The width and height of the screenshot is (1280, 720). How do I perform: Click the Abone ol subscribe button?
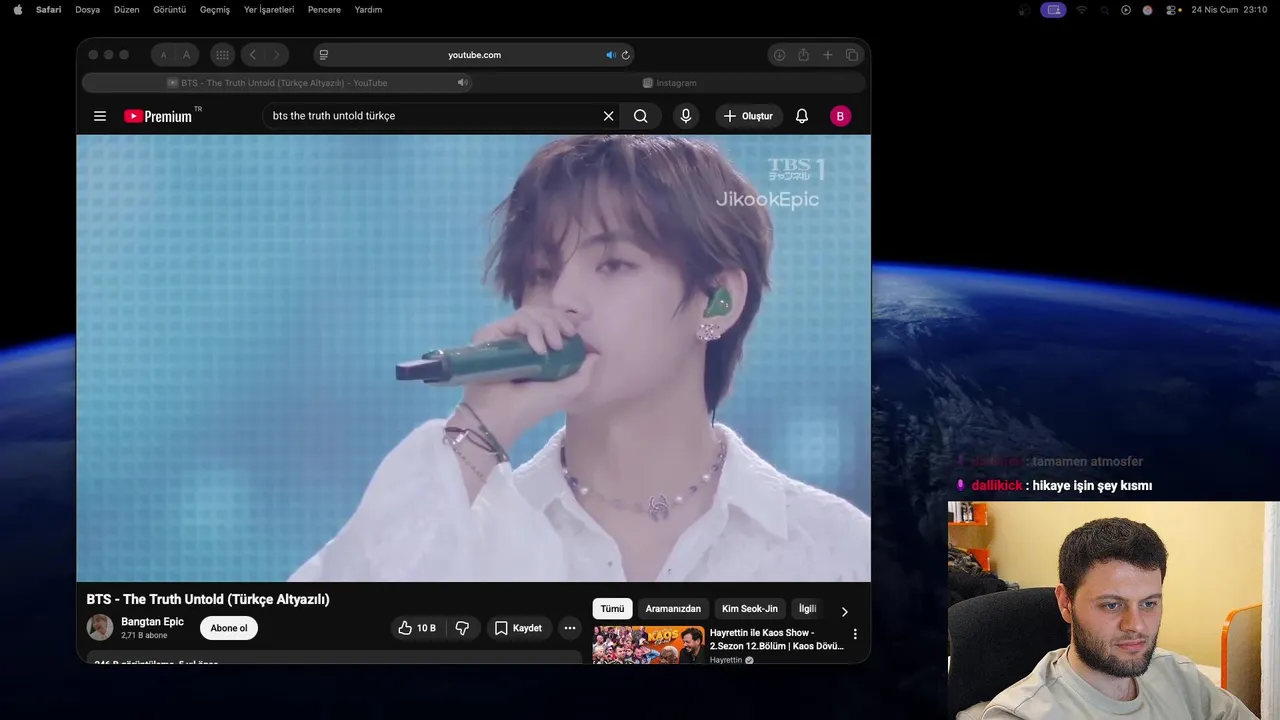229,628
